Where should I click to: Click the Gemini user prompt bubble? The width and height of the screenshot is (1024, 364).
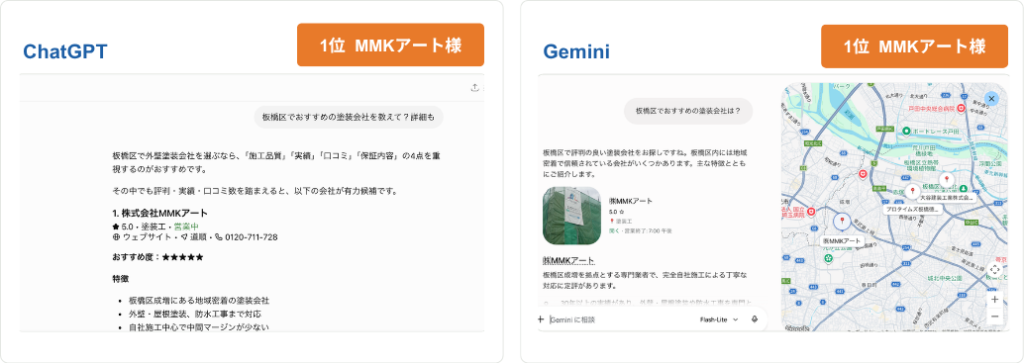pos(688,110)
